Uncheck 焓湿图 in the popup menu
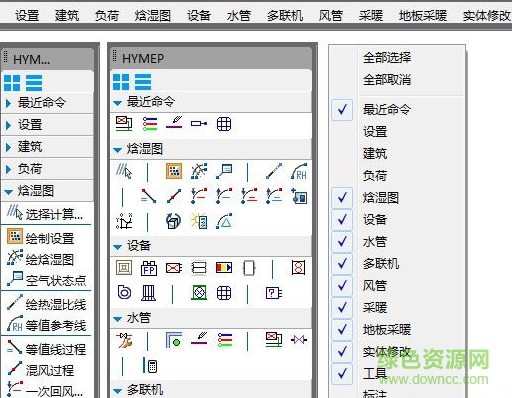512x398 pixels. click(342, 197)
